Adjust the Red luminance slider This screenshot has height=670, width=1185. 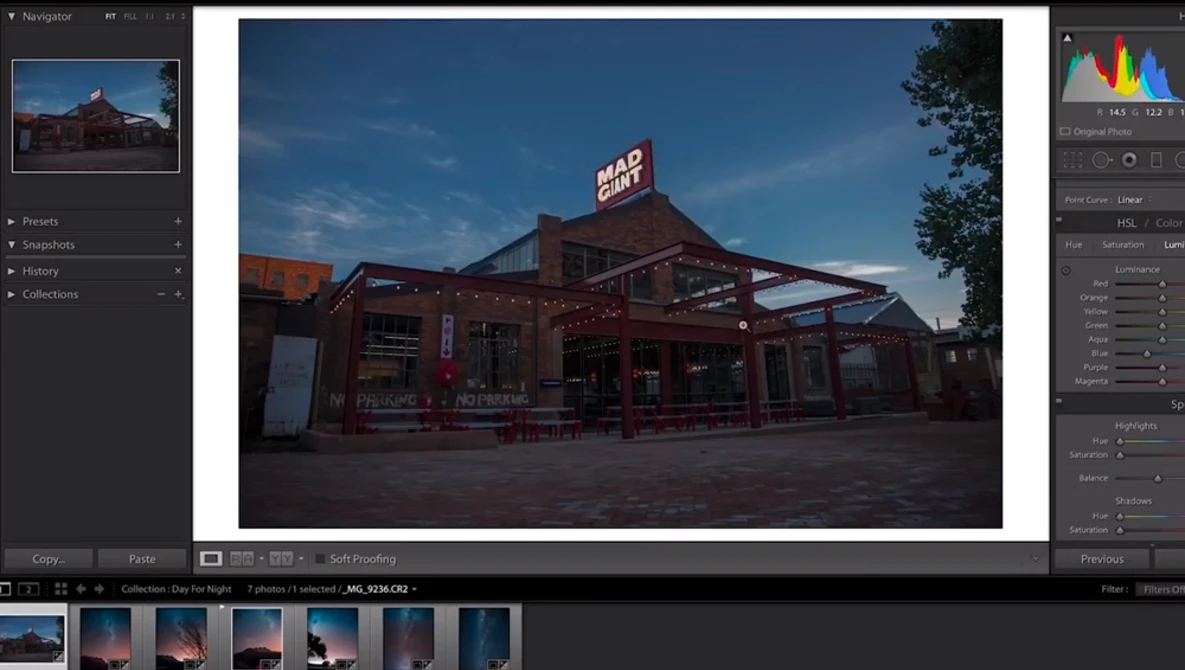tap(1162, 284)
